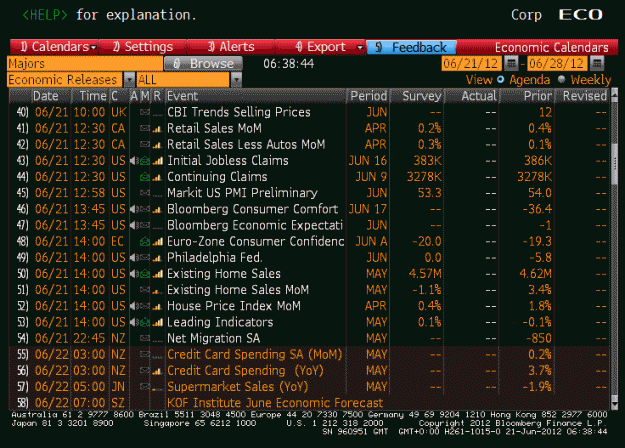Click alert speaker icon for Bloomberg Consumer Comfort
The height and width of the screenshot is (448, 625).
134,209
